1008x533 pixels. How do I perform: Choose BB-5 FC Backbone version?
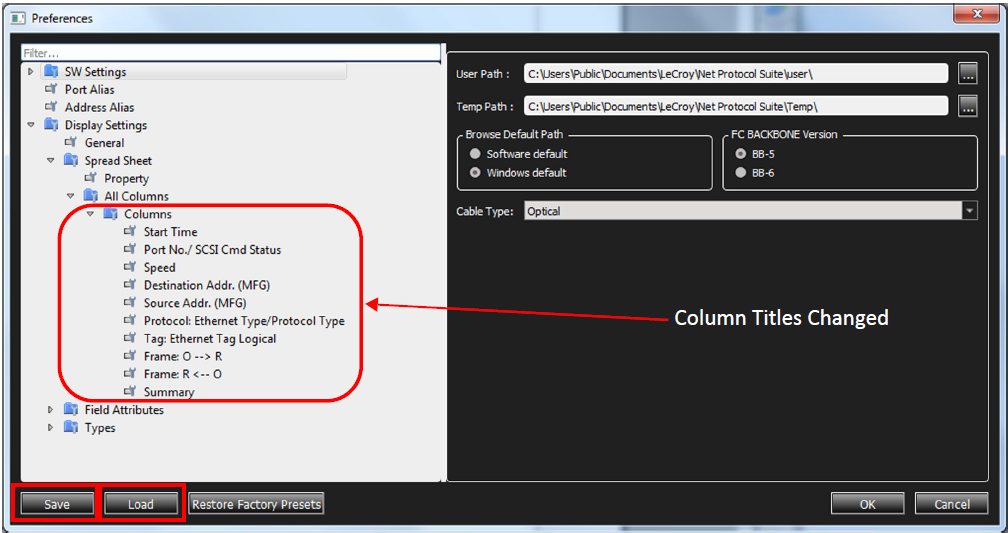pyautogui.click(x=741, y=154)
